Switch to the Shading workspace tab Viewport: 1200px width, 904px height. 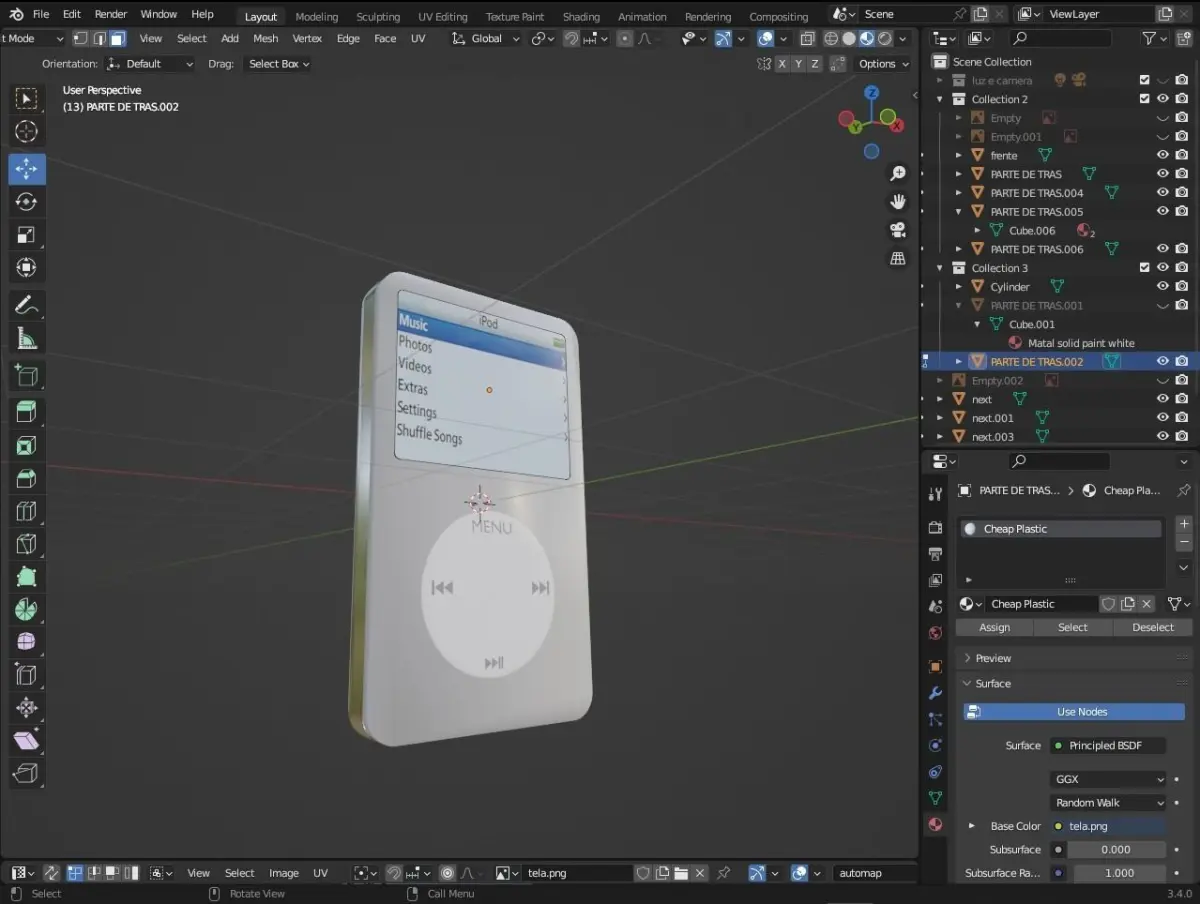point(581,16)
